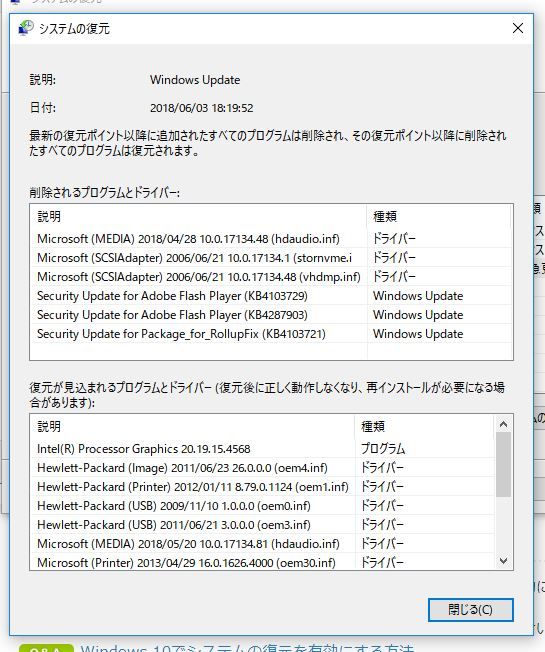Select Security Update for Package_for_RollupFix KB4103721
The width and height of the screenshot is (545, 652).
pyautogui.click(x=271, y=334)
